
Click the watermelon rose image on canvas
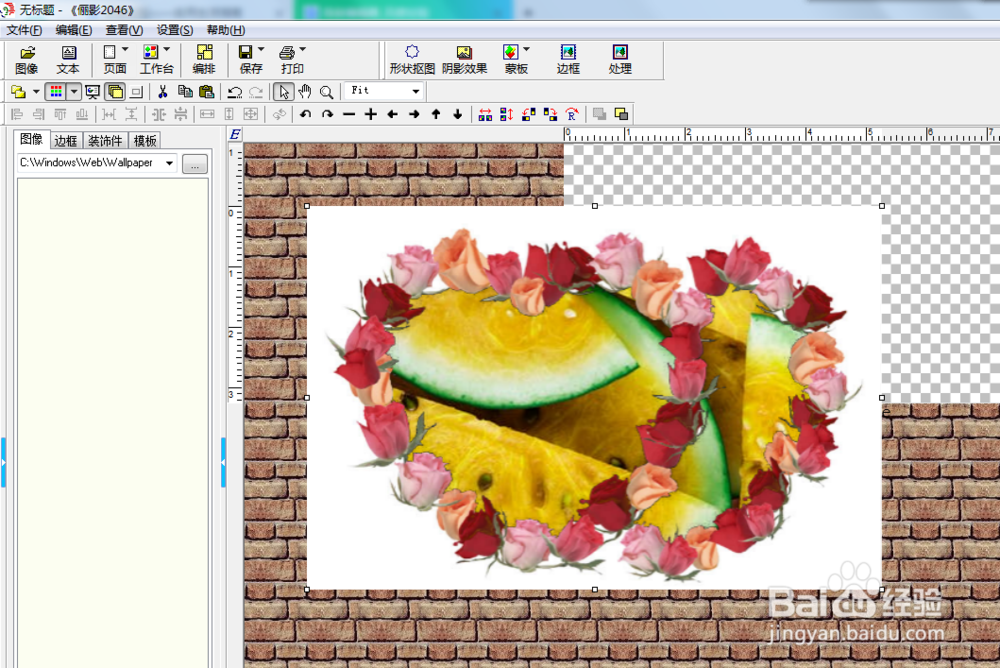pyautogui.click(x=594, y=397)
